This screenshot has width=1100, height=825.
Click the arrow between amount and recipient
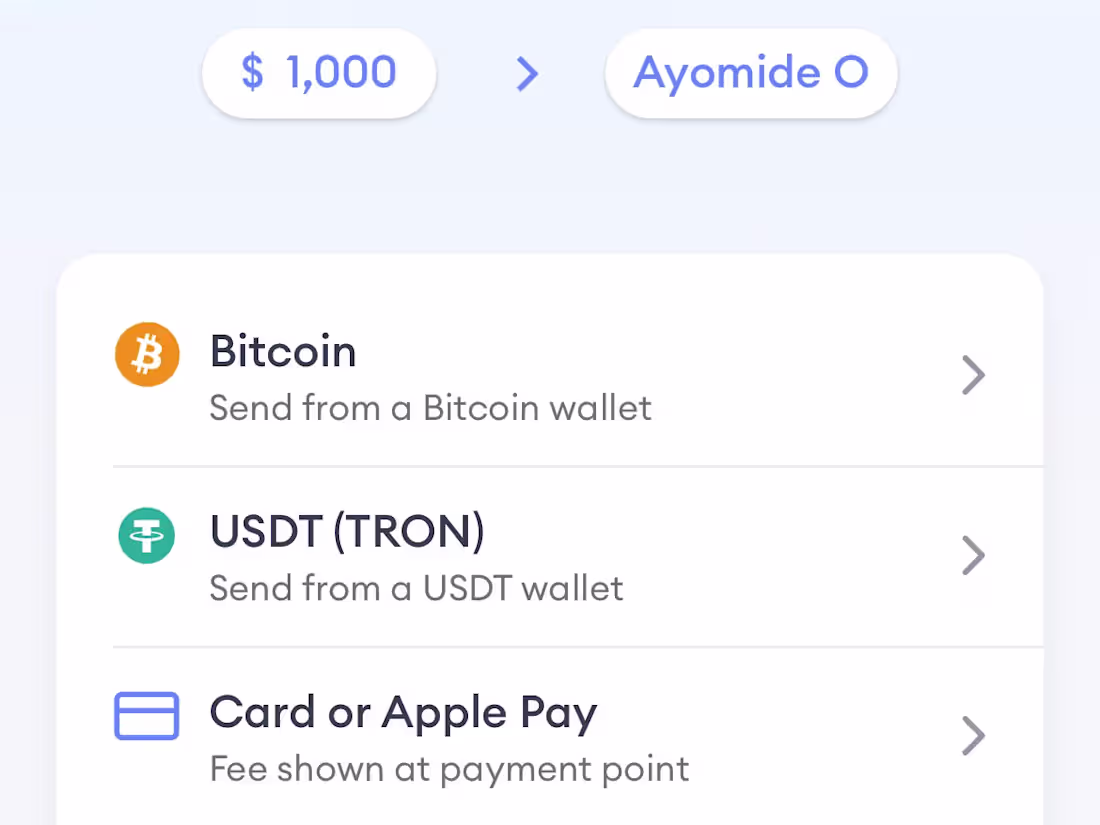tap(527, 74)
